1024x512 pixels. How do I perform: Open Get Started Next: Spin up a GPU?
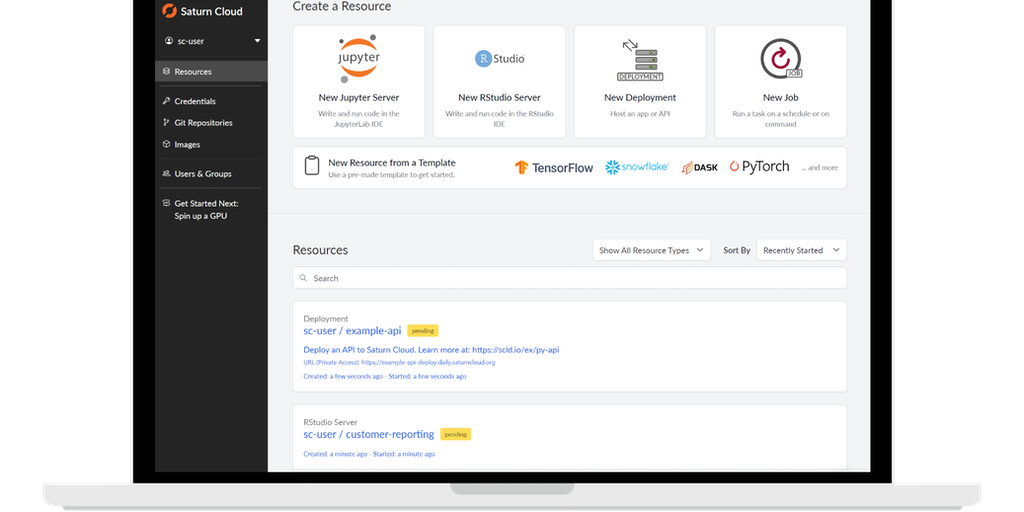coord(206,210)
